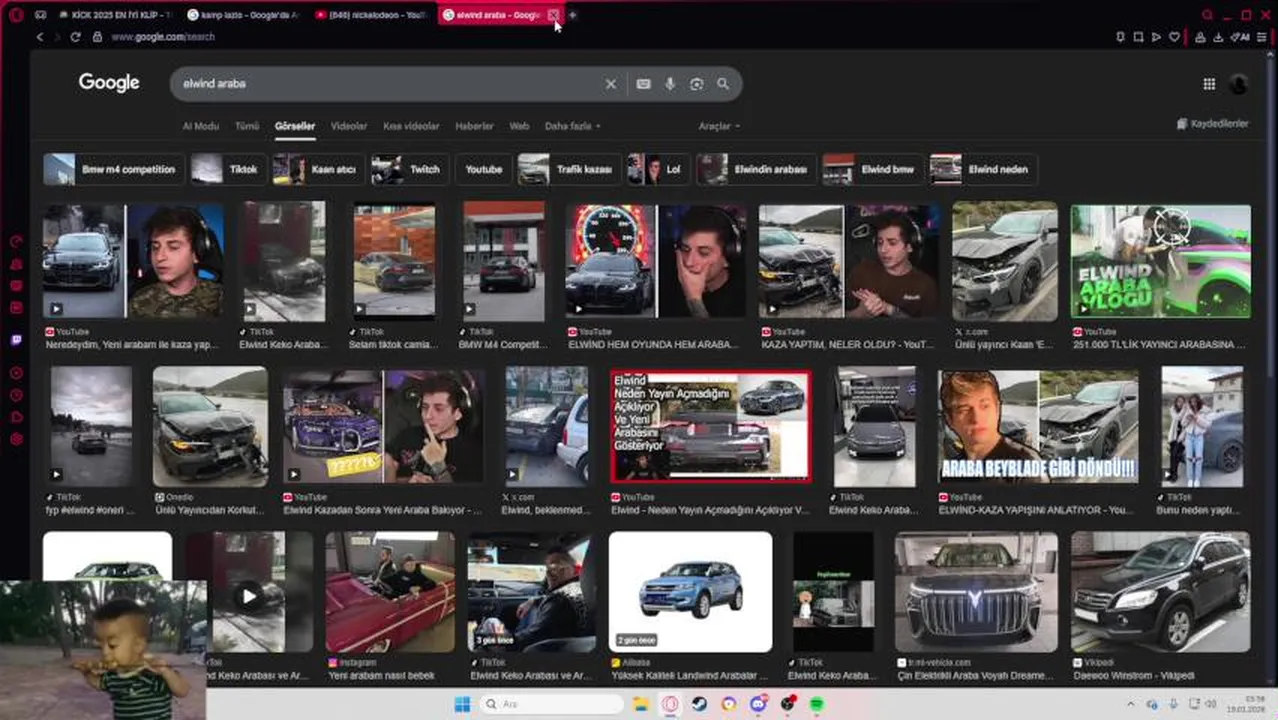Open Çin Elektrikli Araba Voyah image result

[x=976, y=592]
